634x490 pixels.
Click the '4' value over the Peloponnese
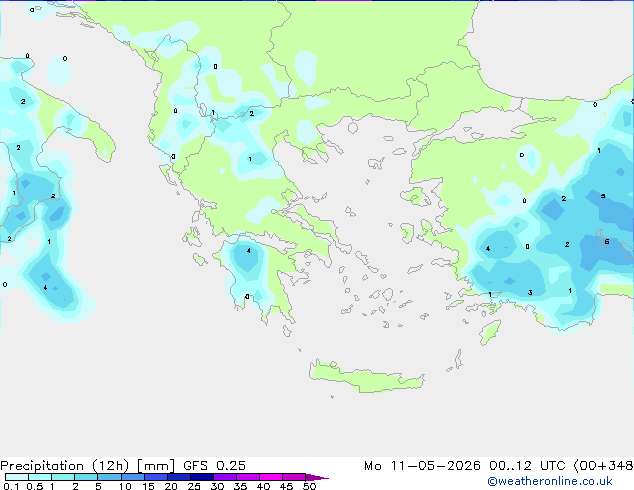pyautogui.click(x=249, y=251)
